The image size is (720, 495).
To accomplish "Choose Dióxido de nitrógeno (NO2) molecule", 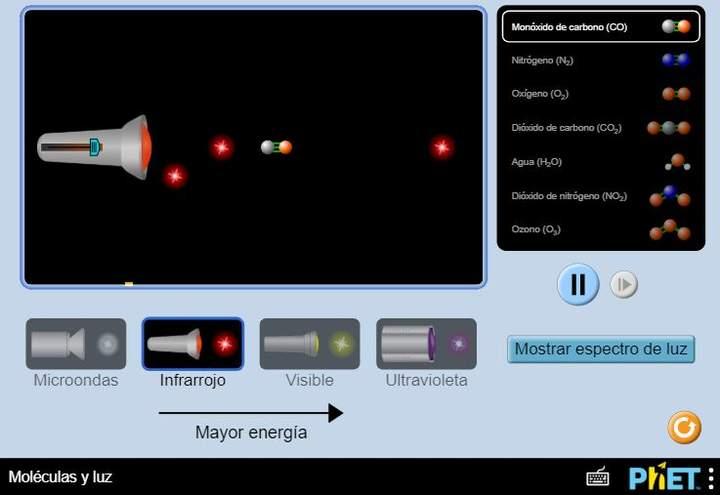I will click(600, 196).
